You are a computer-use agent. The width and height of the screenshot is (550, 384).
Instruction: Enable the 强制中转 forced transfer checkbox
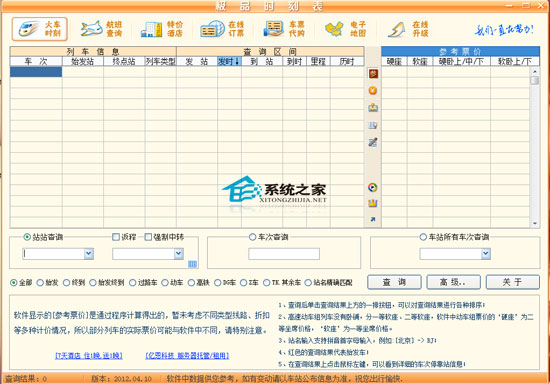[x=148, y=237]
